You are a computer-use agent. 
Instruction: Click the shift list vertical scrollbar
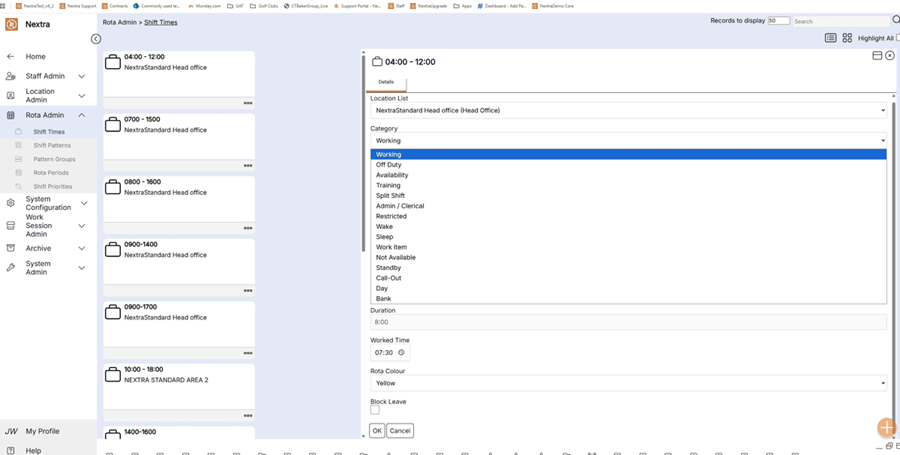coord(363,154)
